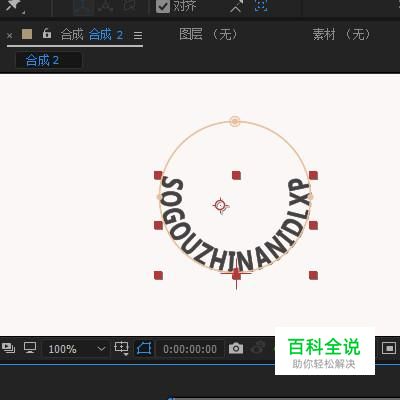Toggle mask and shape path visibility
Screen dimensions: 400x400
[144, 349]
